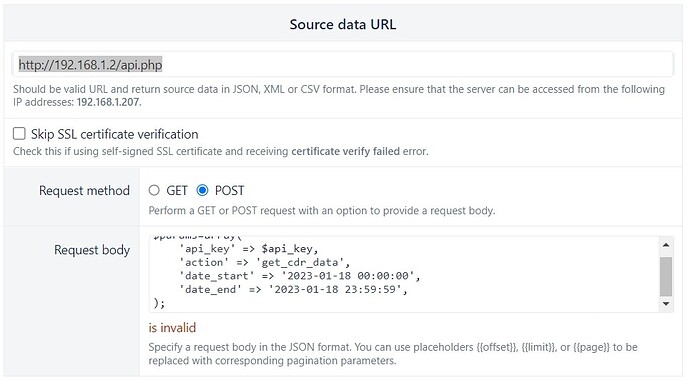Place cursor on the 'action' => 'get_cdr_data' line
The image size is (690, 380).
(x=264, y=263)
